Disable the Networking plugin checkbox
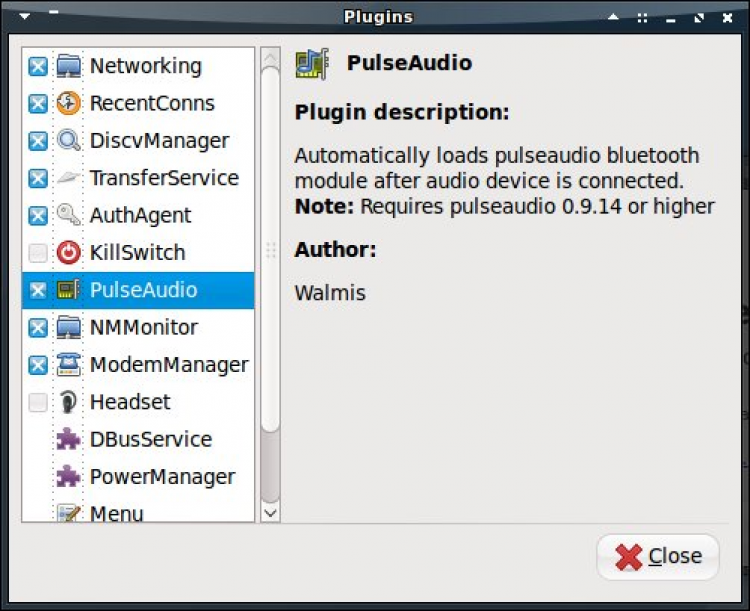 [38, 67]
